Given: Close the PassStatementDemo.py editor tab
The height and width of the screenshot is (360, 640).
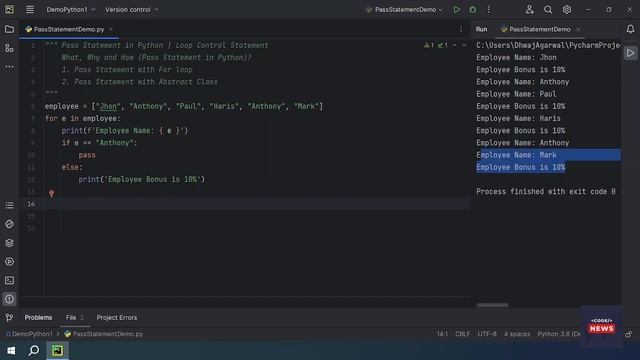Looking at the screenshot, I should (111, 29).
